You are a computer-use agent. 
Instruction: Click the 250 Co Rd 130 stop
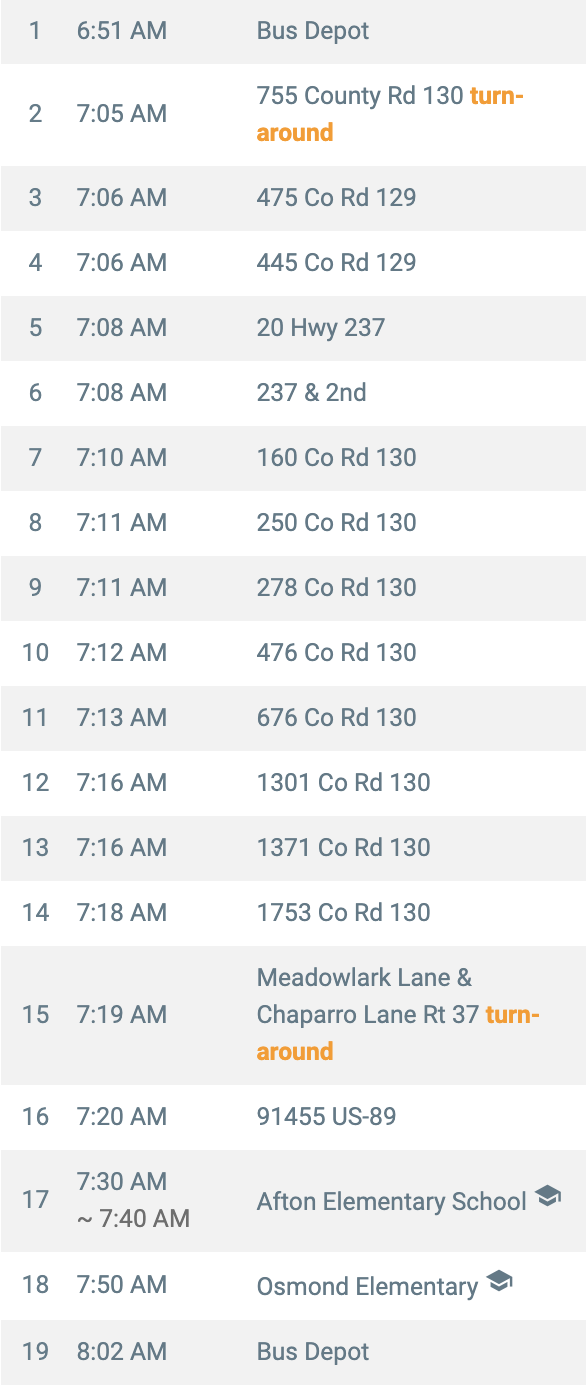(293, 522)
